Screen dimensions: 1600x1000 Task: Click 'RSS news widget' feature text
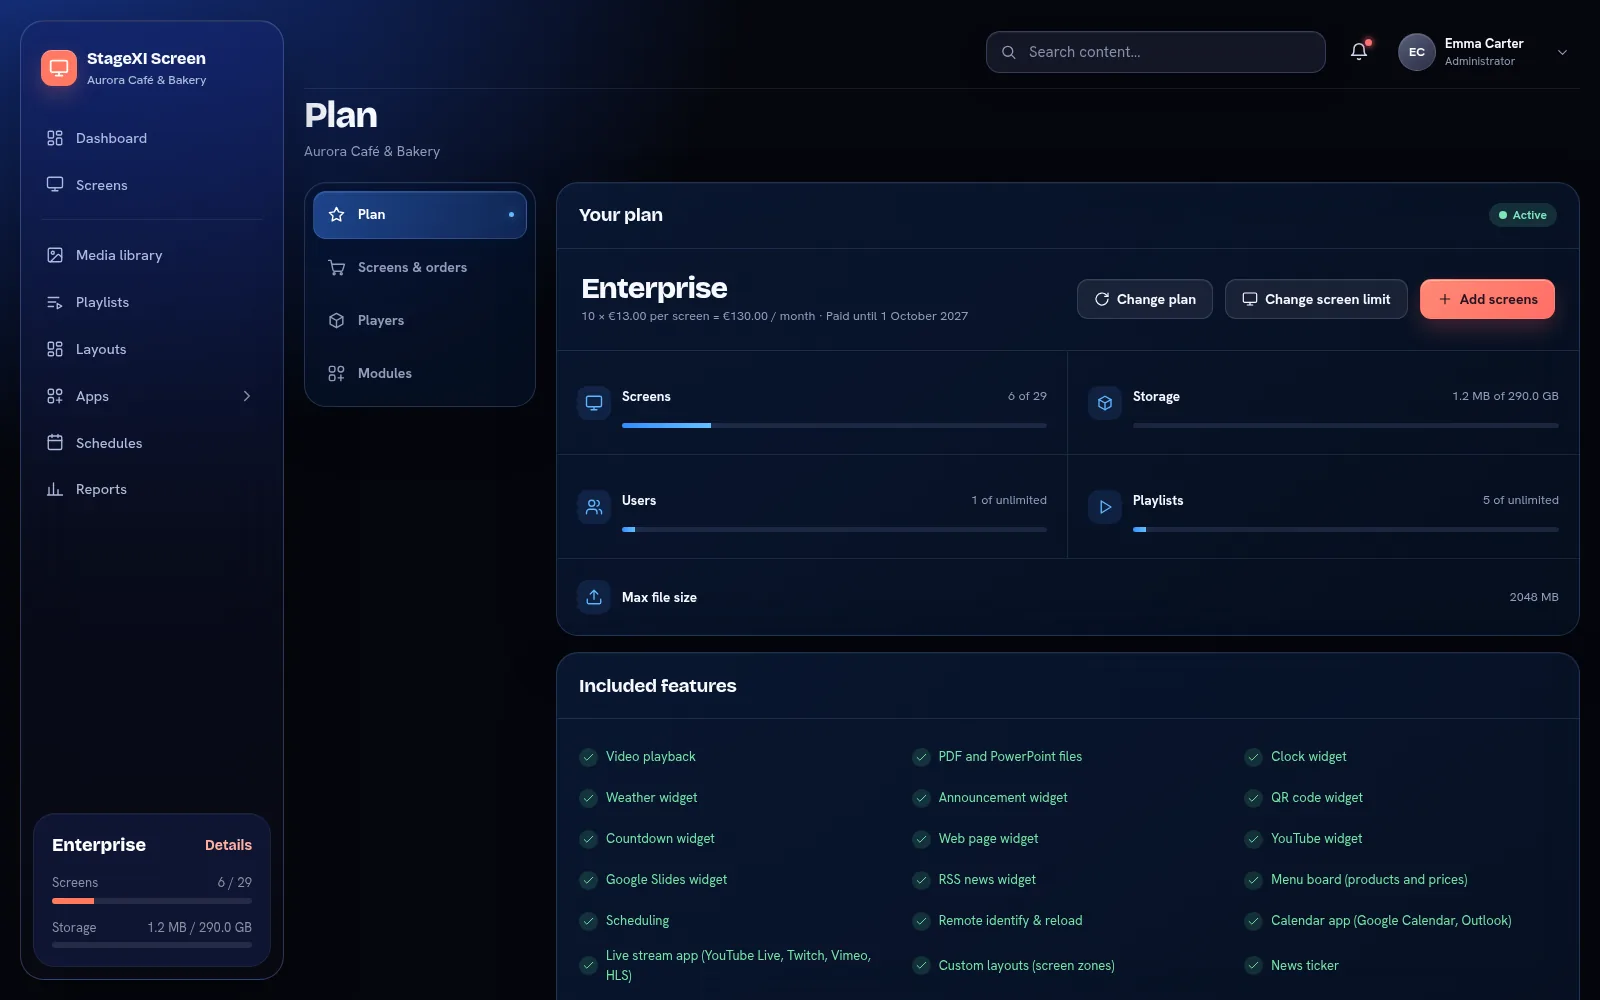987,879
